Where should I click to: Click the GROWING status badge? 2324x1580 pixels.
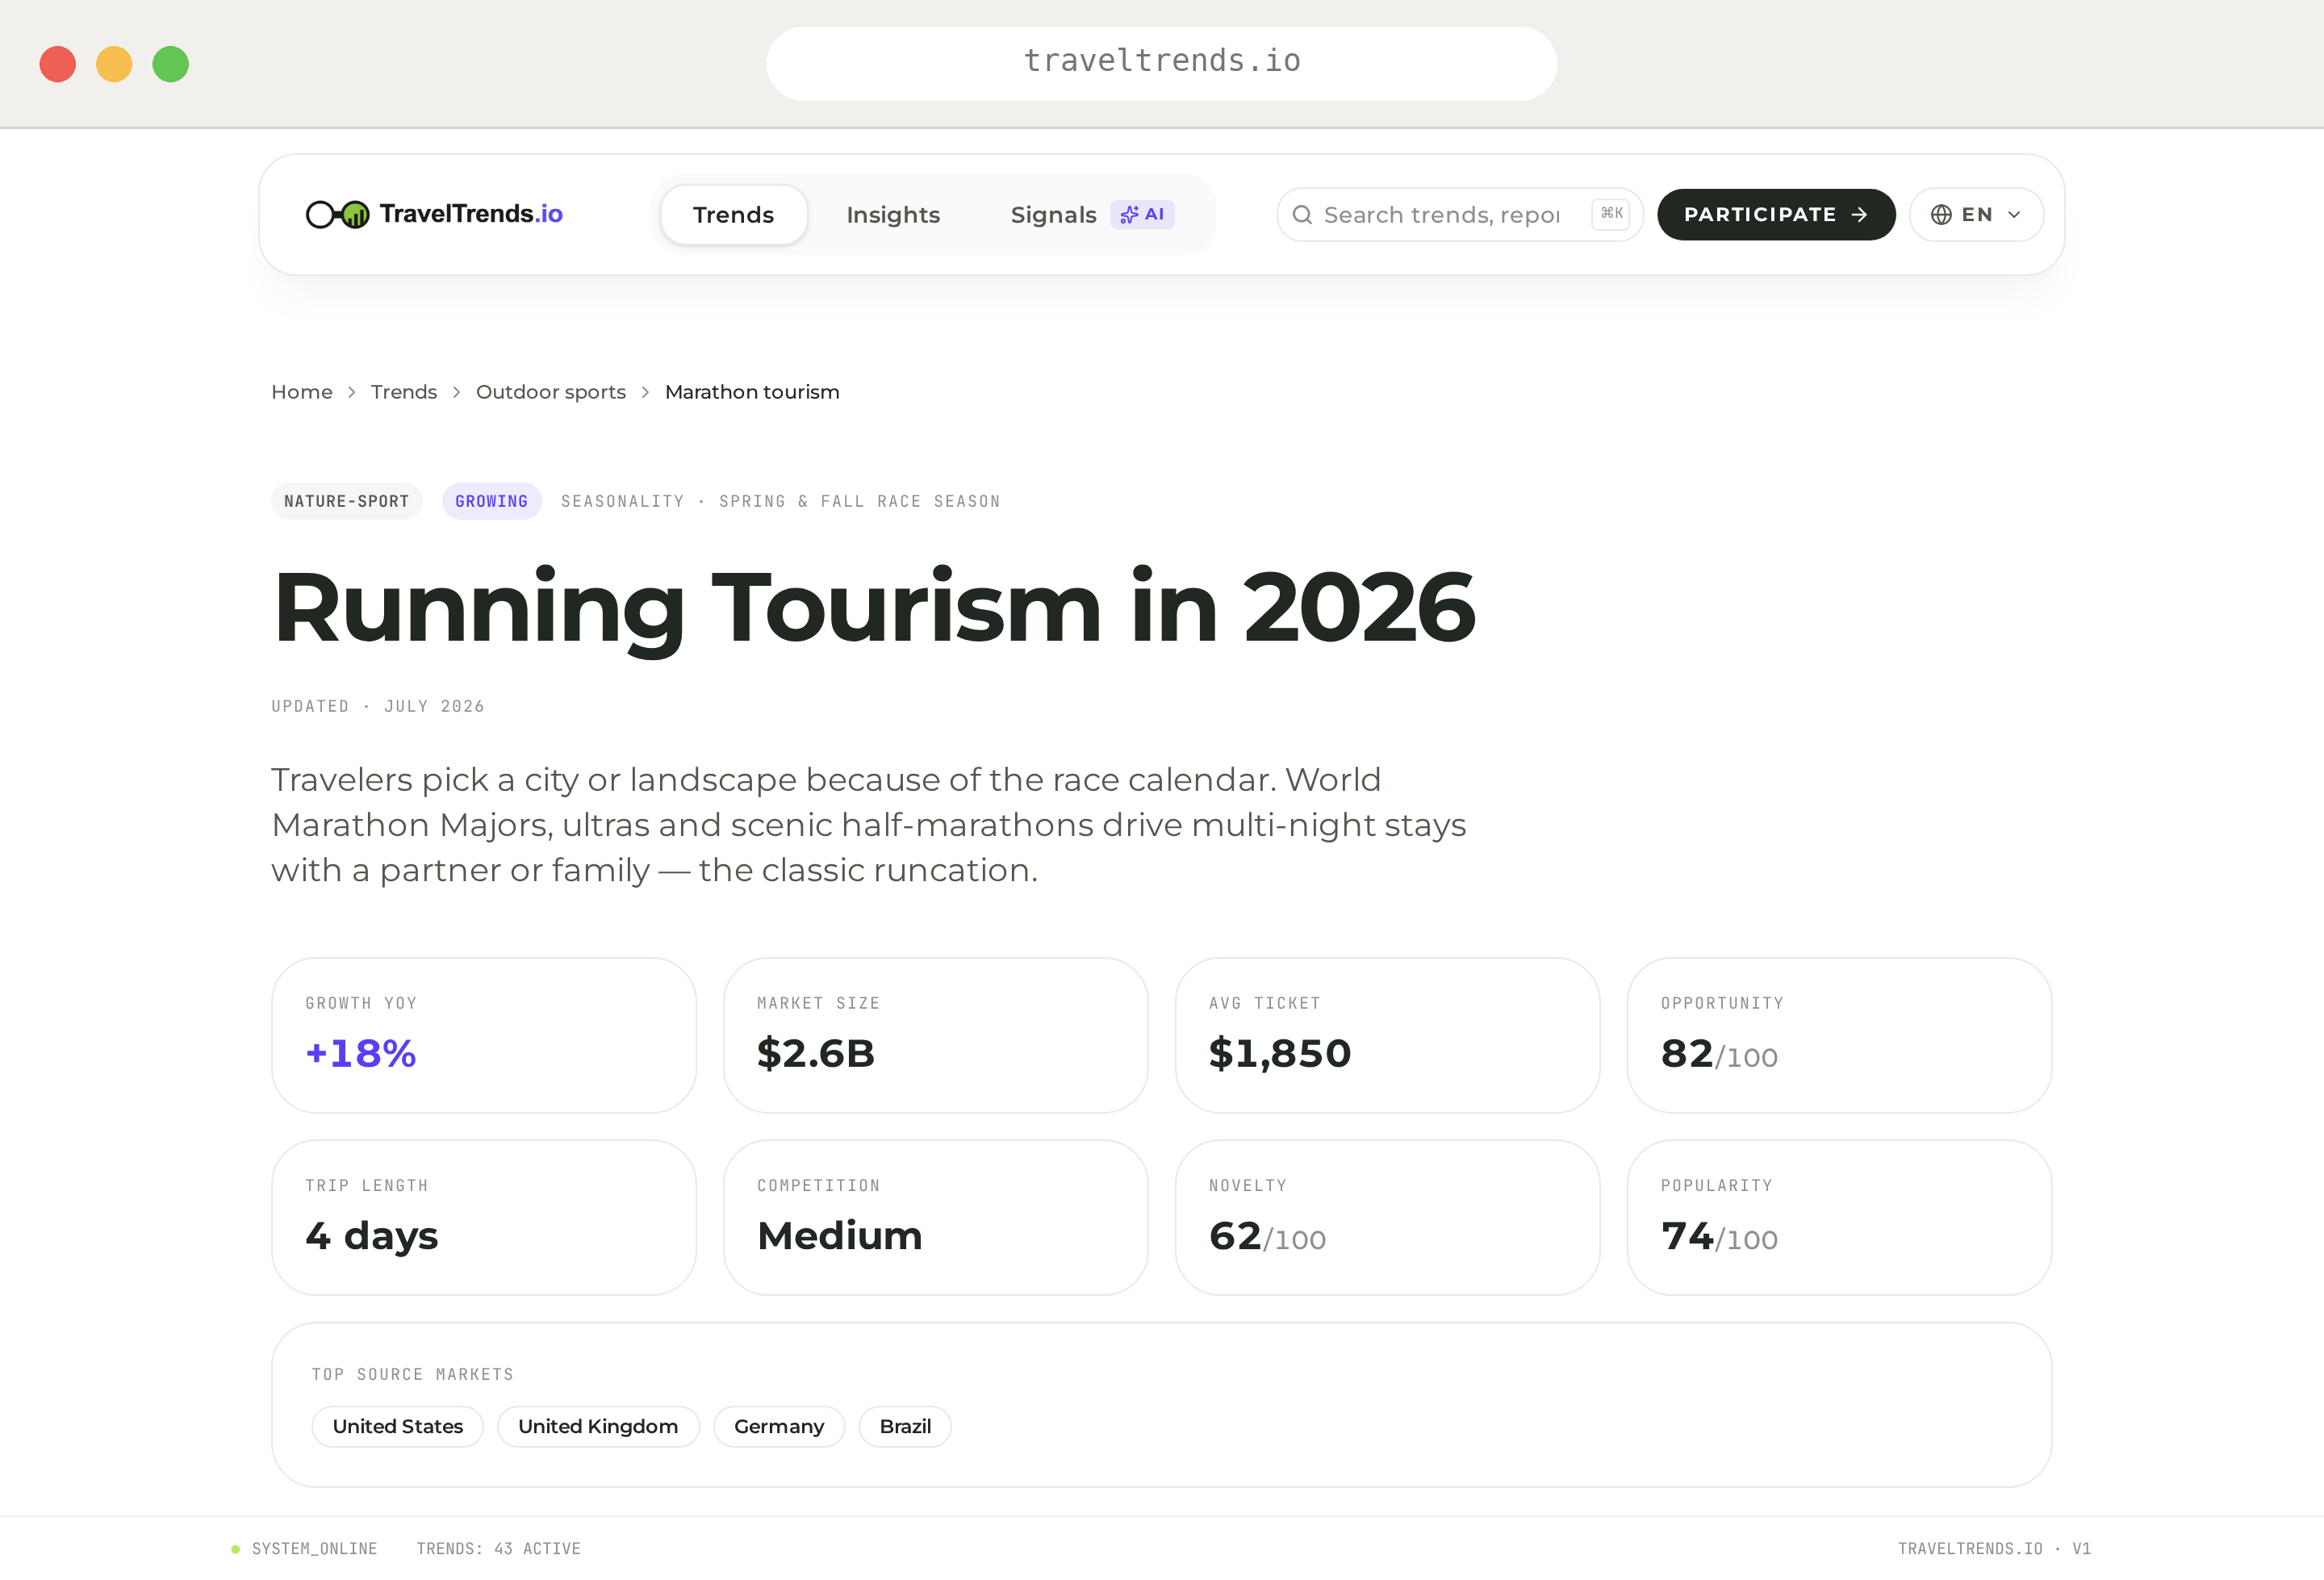pos(491,501)
